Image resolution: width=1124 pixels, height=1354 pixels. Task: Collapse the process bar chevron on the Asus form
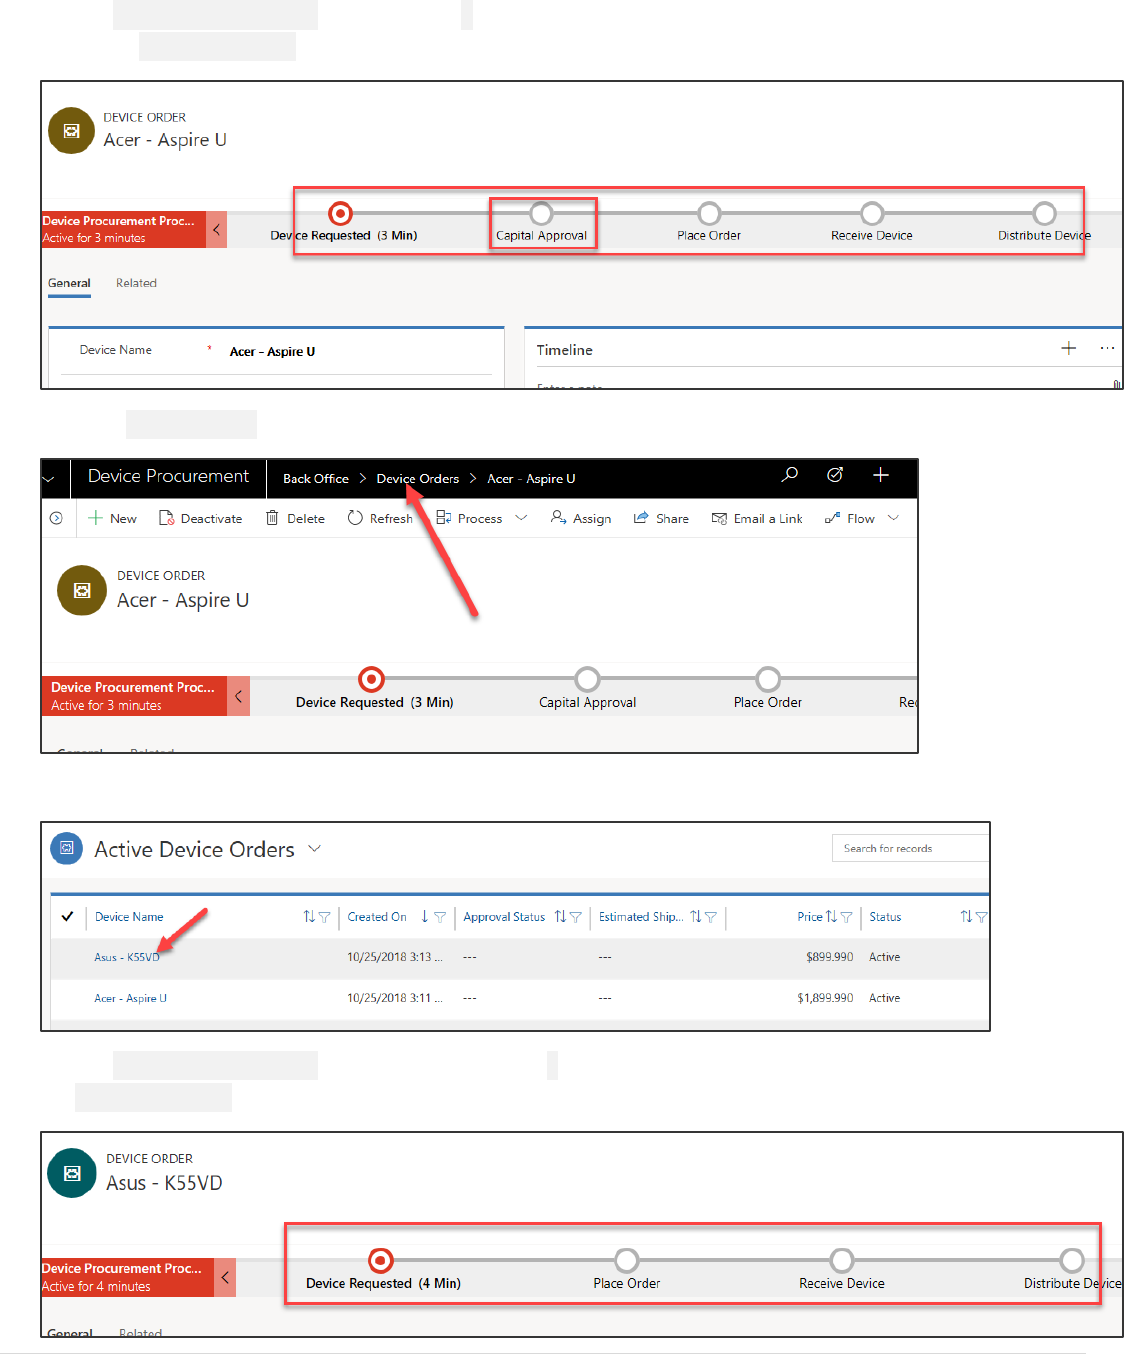point(225,1277)
